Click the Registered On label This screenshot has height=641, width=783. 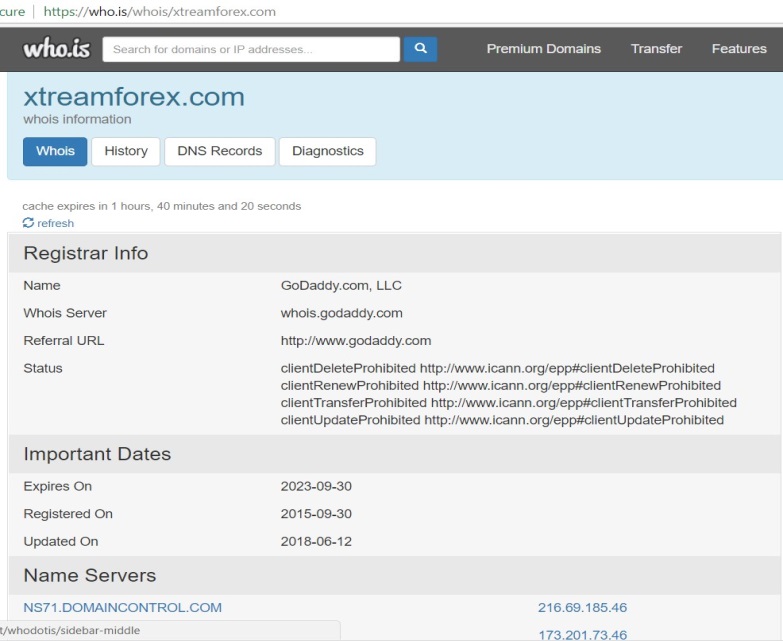(68, 514)
